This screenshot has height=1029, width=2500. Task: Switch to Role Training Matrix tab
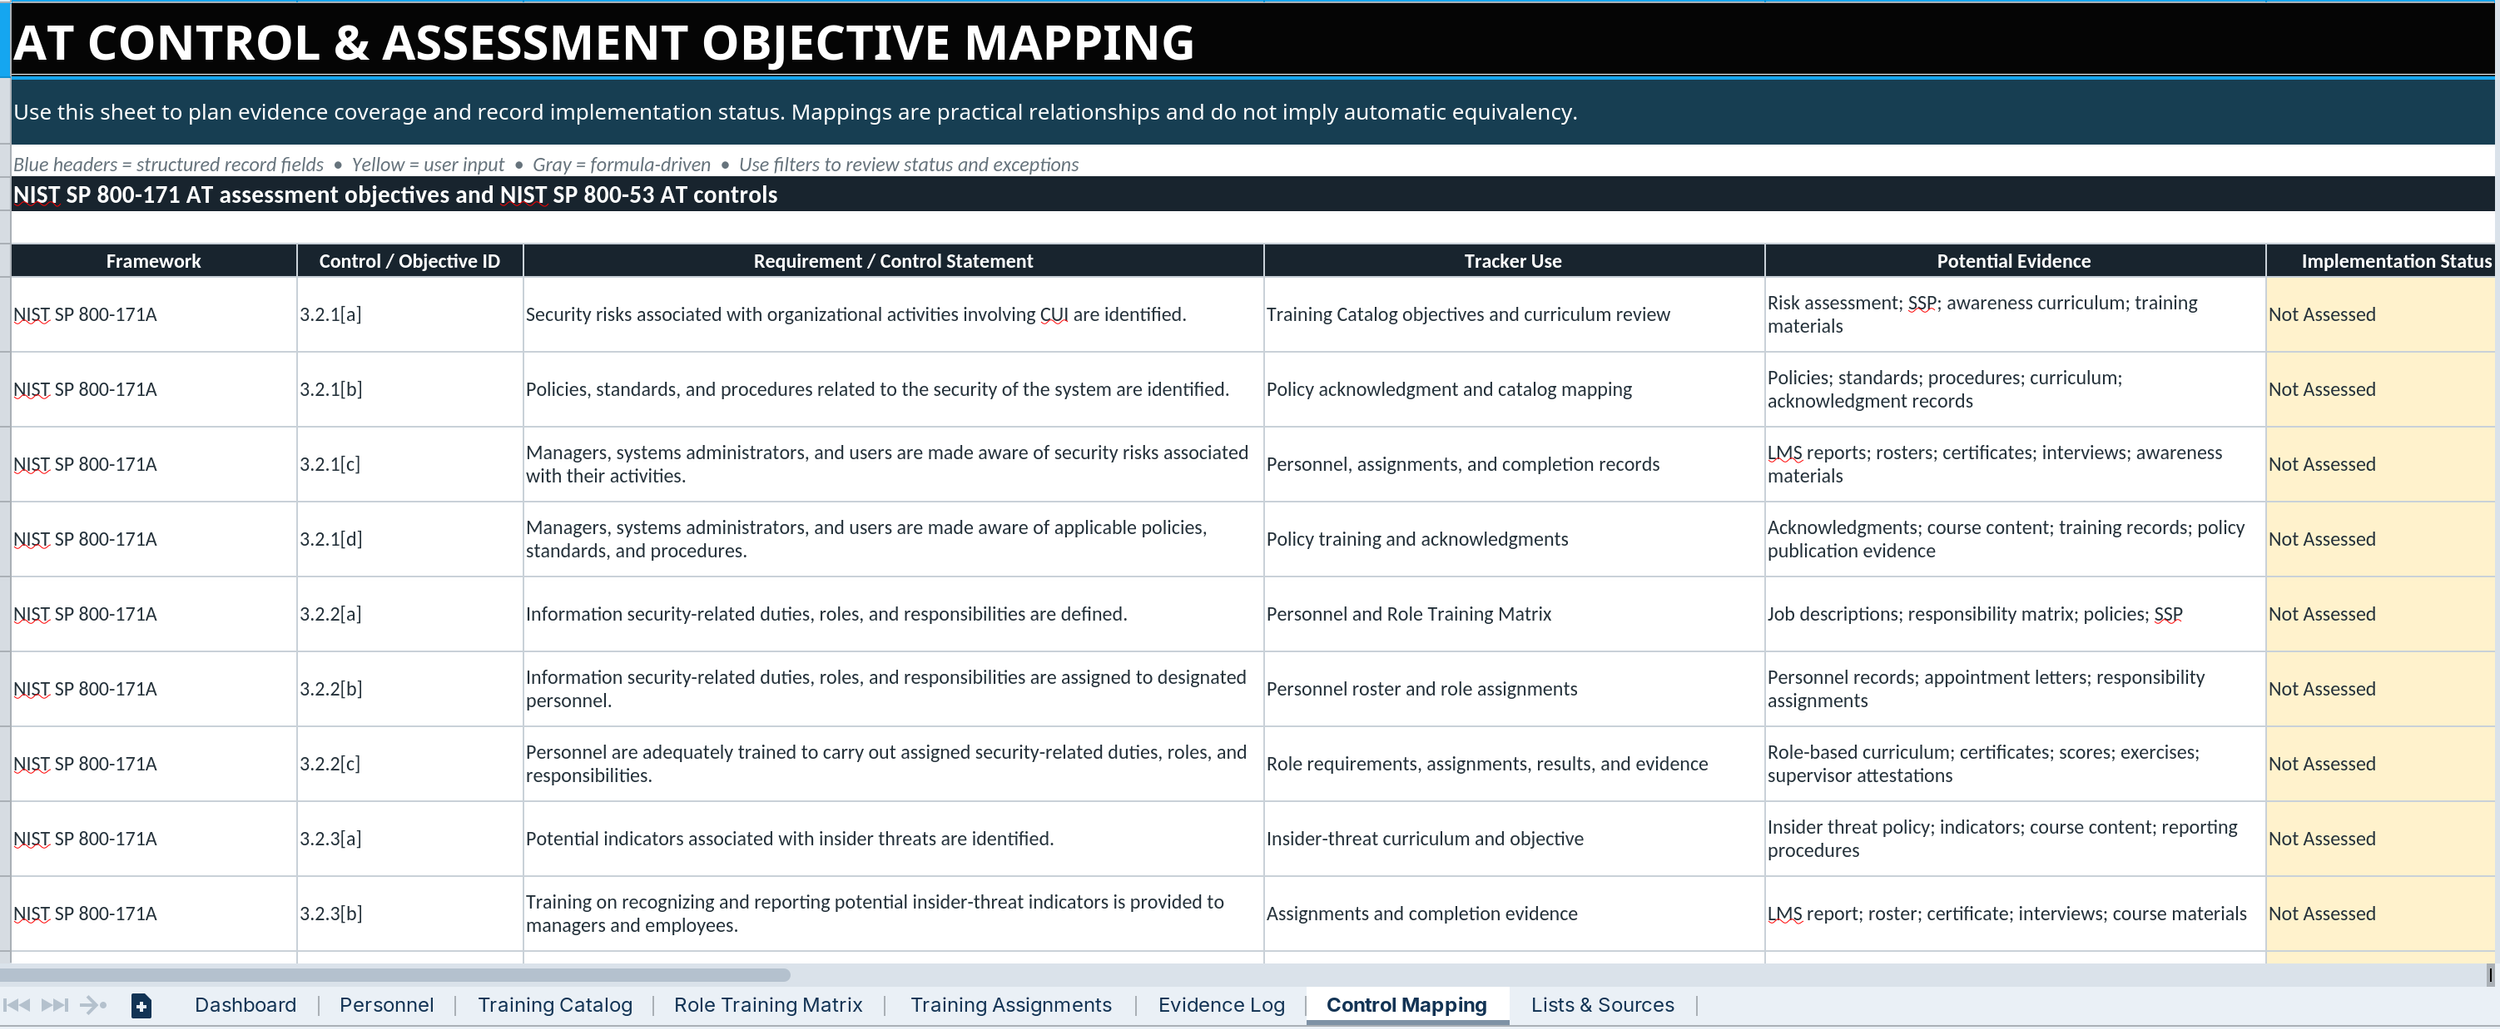coord(768,1005)
